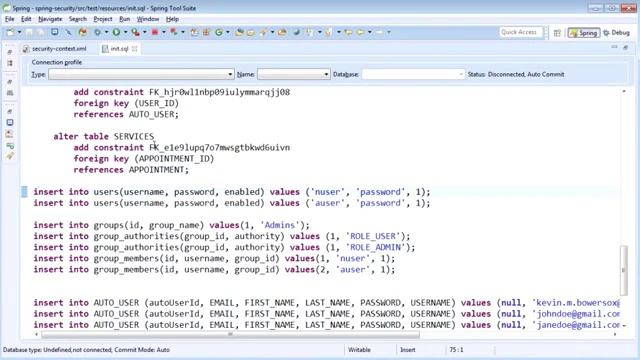Click the topmost restore icon in left sidebar
The height and width of the screenshot is (360, 640).
(x=10, y=52)
